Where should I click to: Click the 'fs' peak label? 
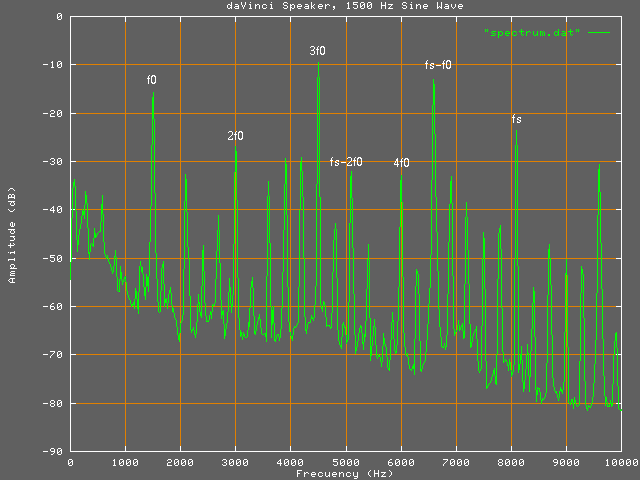516,119
